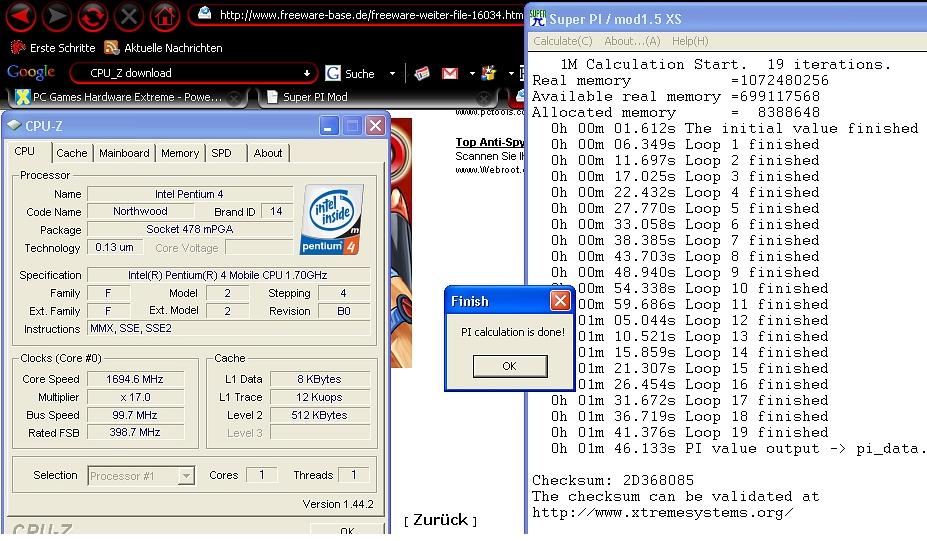The width and height of the screenshot is (927, 541).
Task: Click the browser forward arrow button
Action: click(x=57, y=16)
